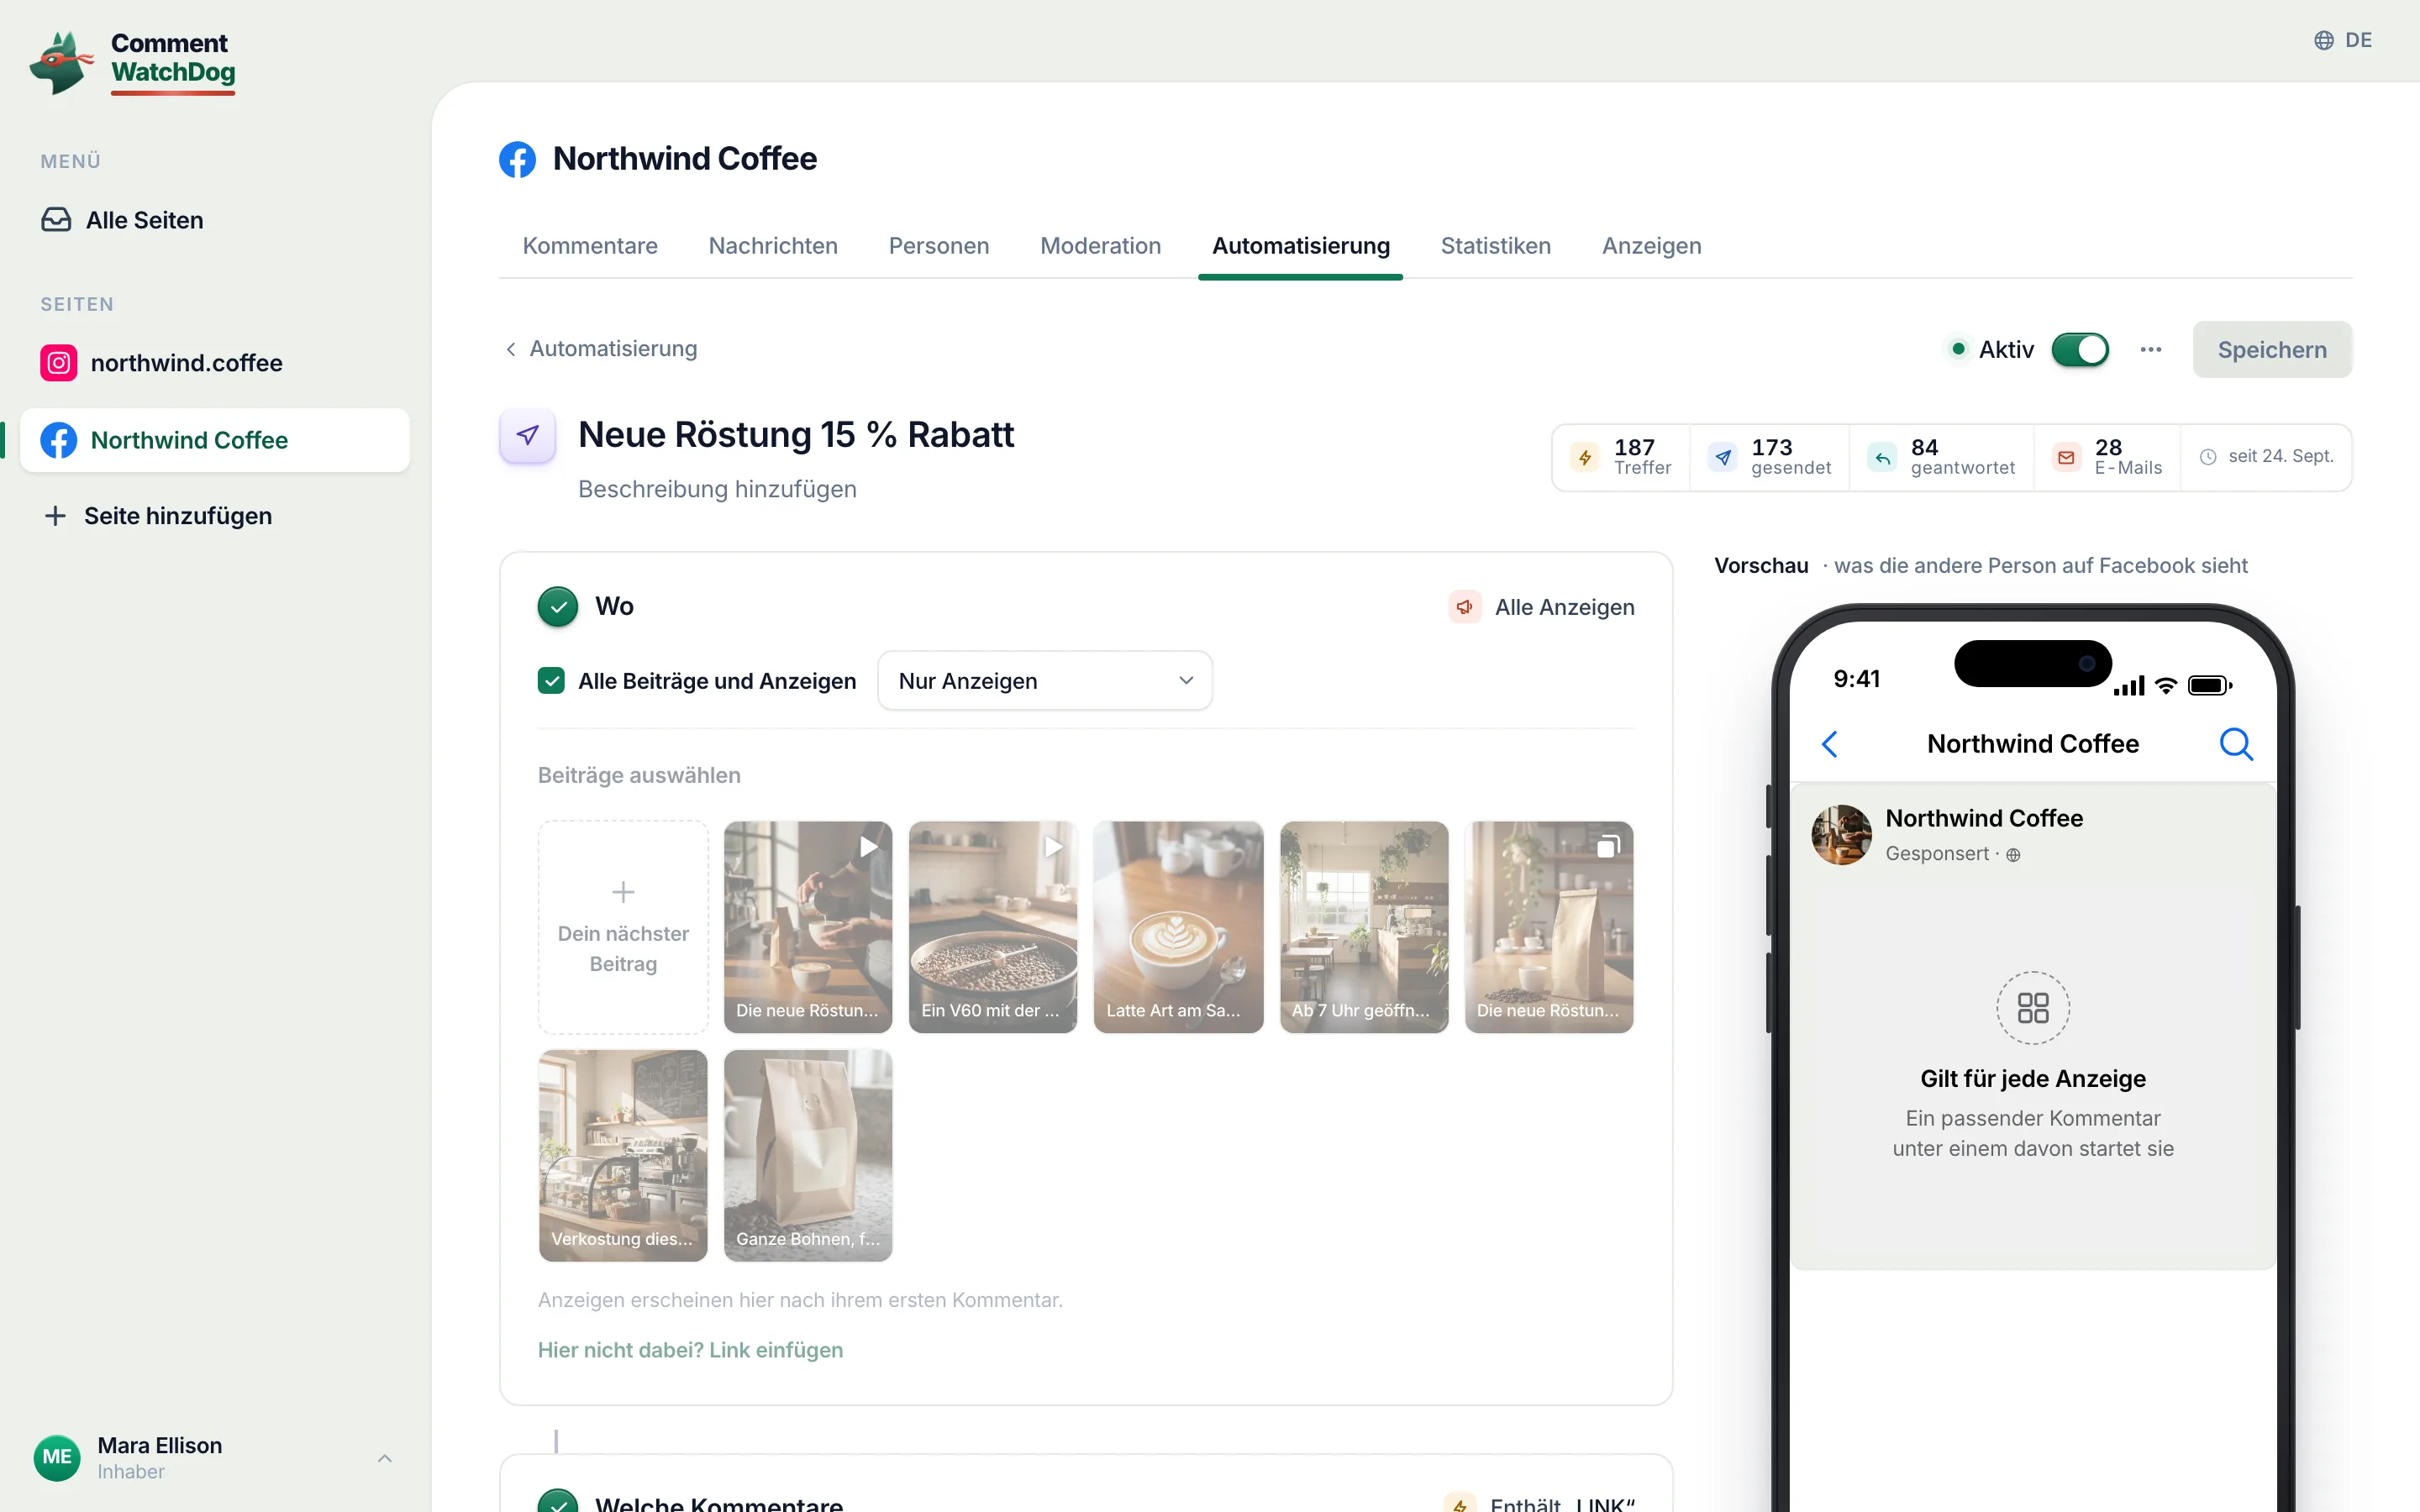2420x1512 pixels.
Task: Click the Northwind Coffee avatar in phone preview
Action: [x=1841, y=835]
